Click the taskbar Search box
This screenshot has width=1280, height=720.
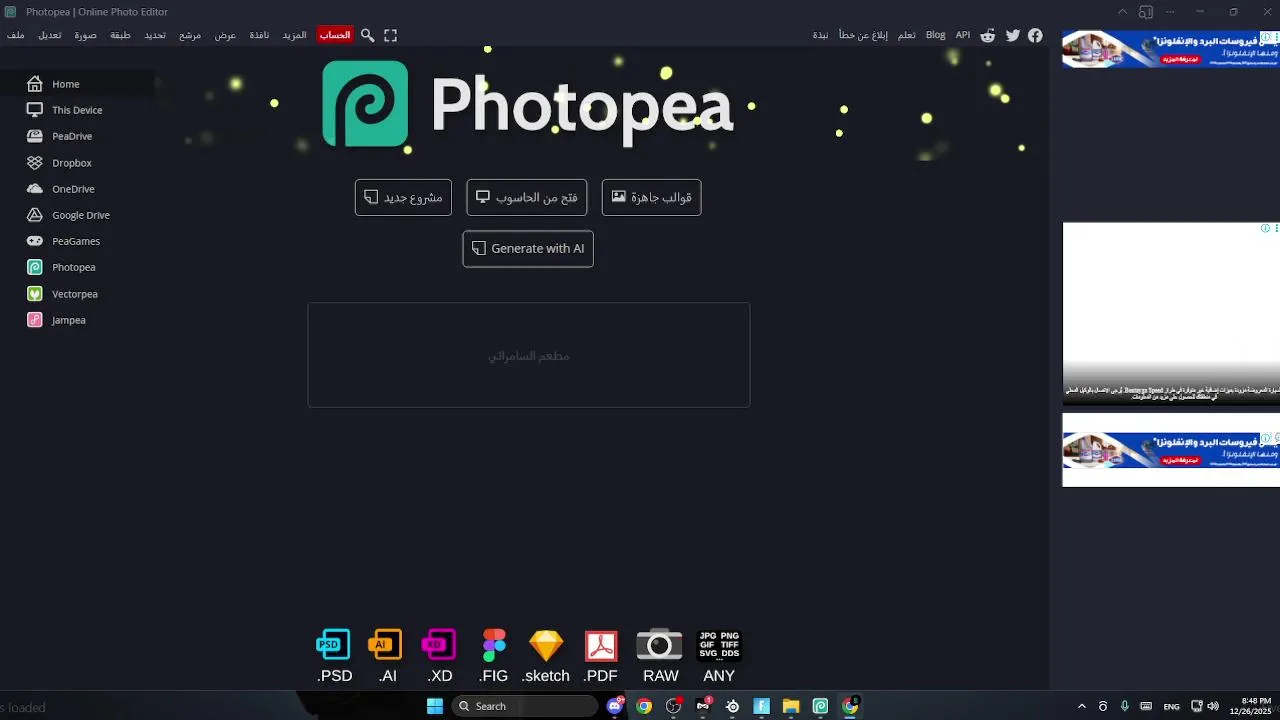525,706
